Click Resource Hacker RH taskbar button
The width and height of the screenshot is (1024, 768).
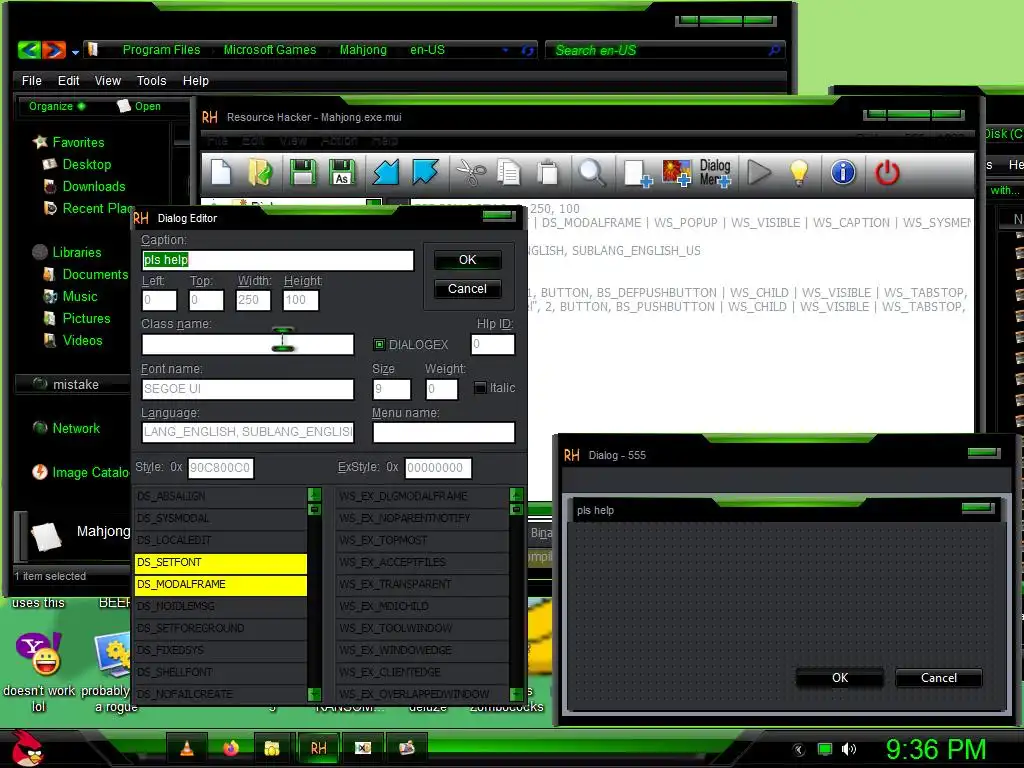click(x=319, y=748)
